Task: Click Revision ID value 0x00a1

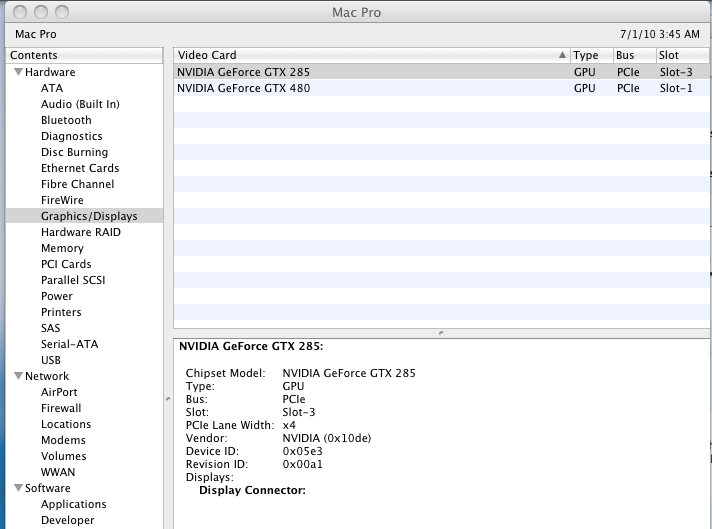Action: click(x=302, y=464)
